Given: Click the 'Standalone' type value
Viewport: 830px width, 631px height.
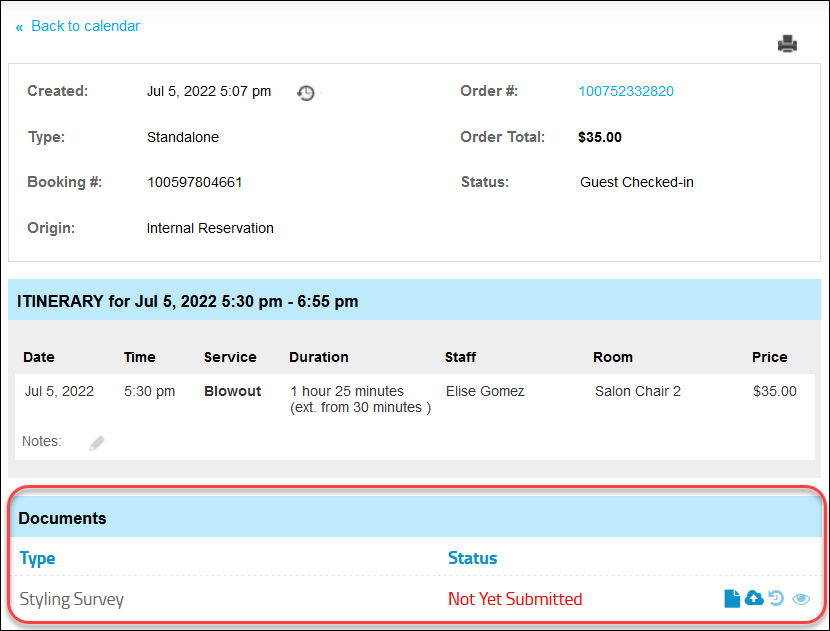Looking at the screenshot, I should coord(183,137).
